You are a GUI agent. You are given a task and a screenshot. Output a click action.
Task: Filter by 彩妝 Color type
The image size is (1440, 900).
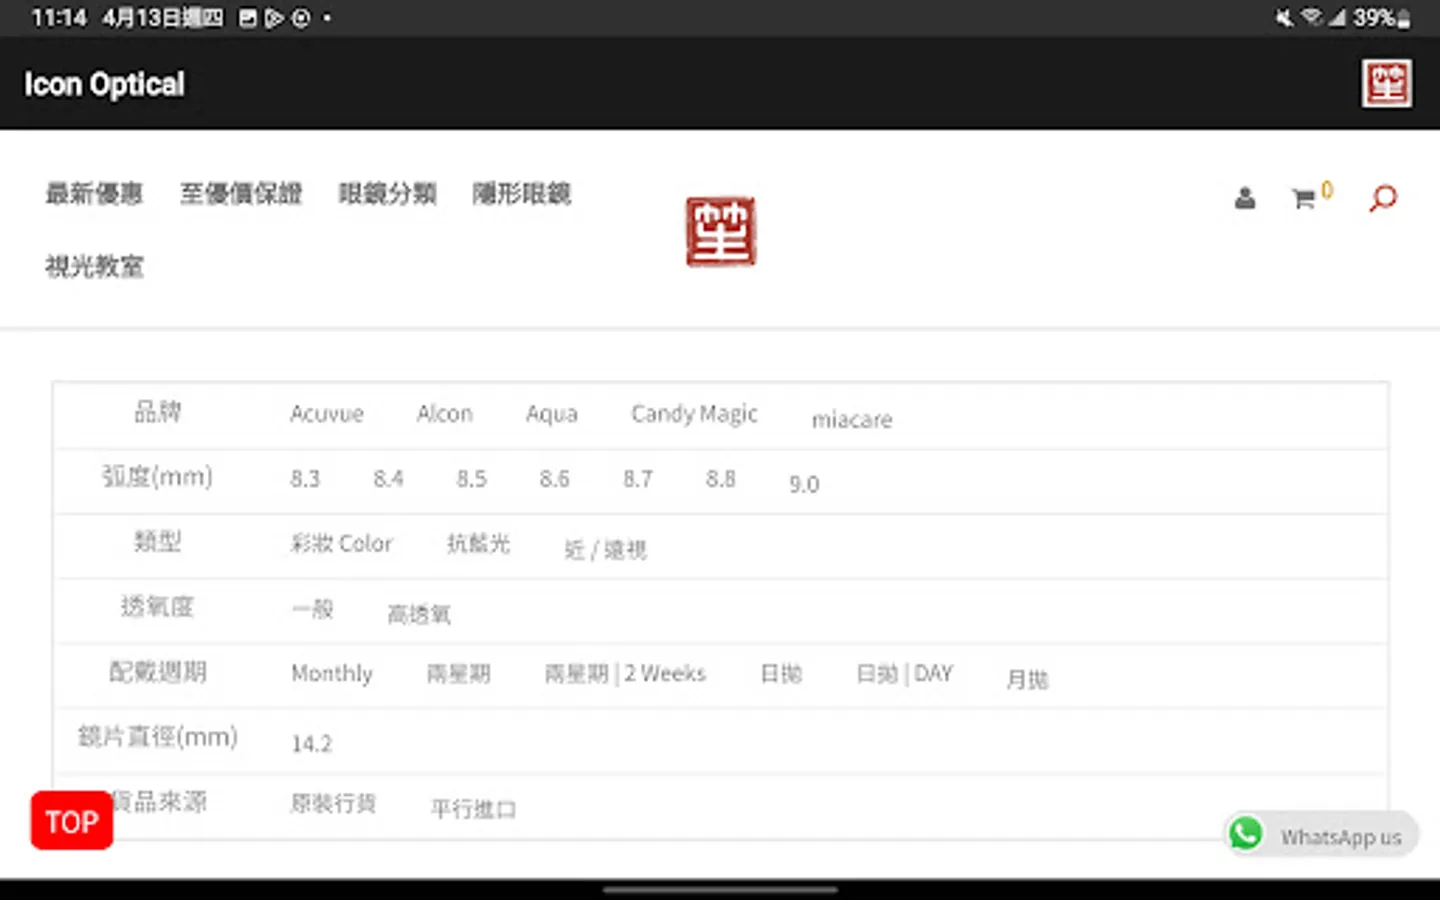pyautogui.click(x=341, y=543)
